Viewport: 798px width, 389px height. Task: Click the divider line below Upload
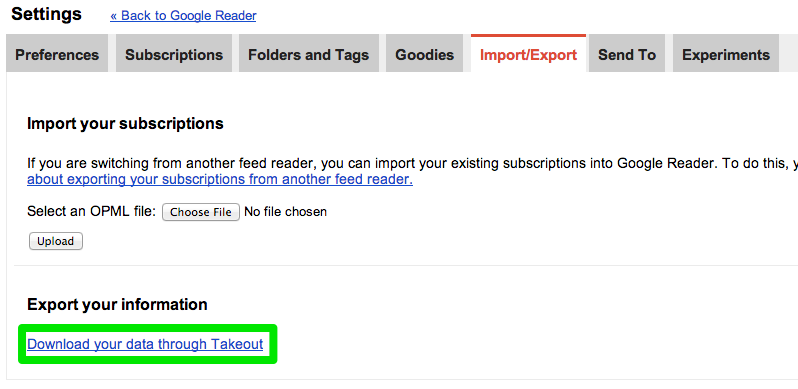[406, 265]
